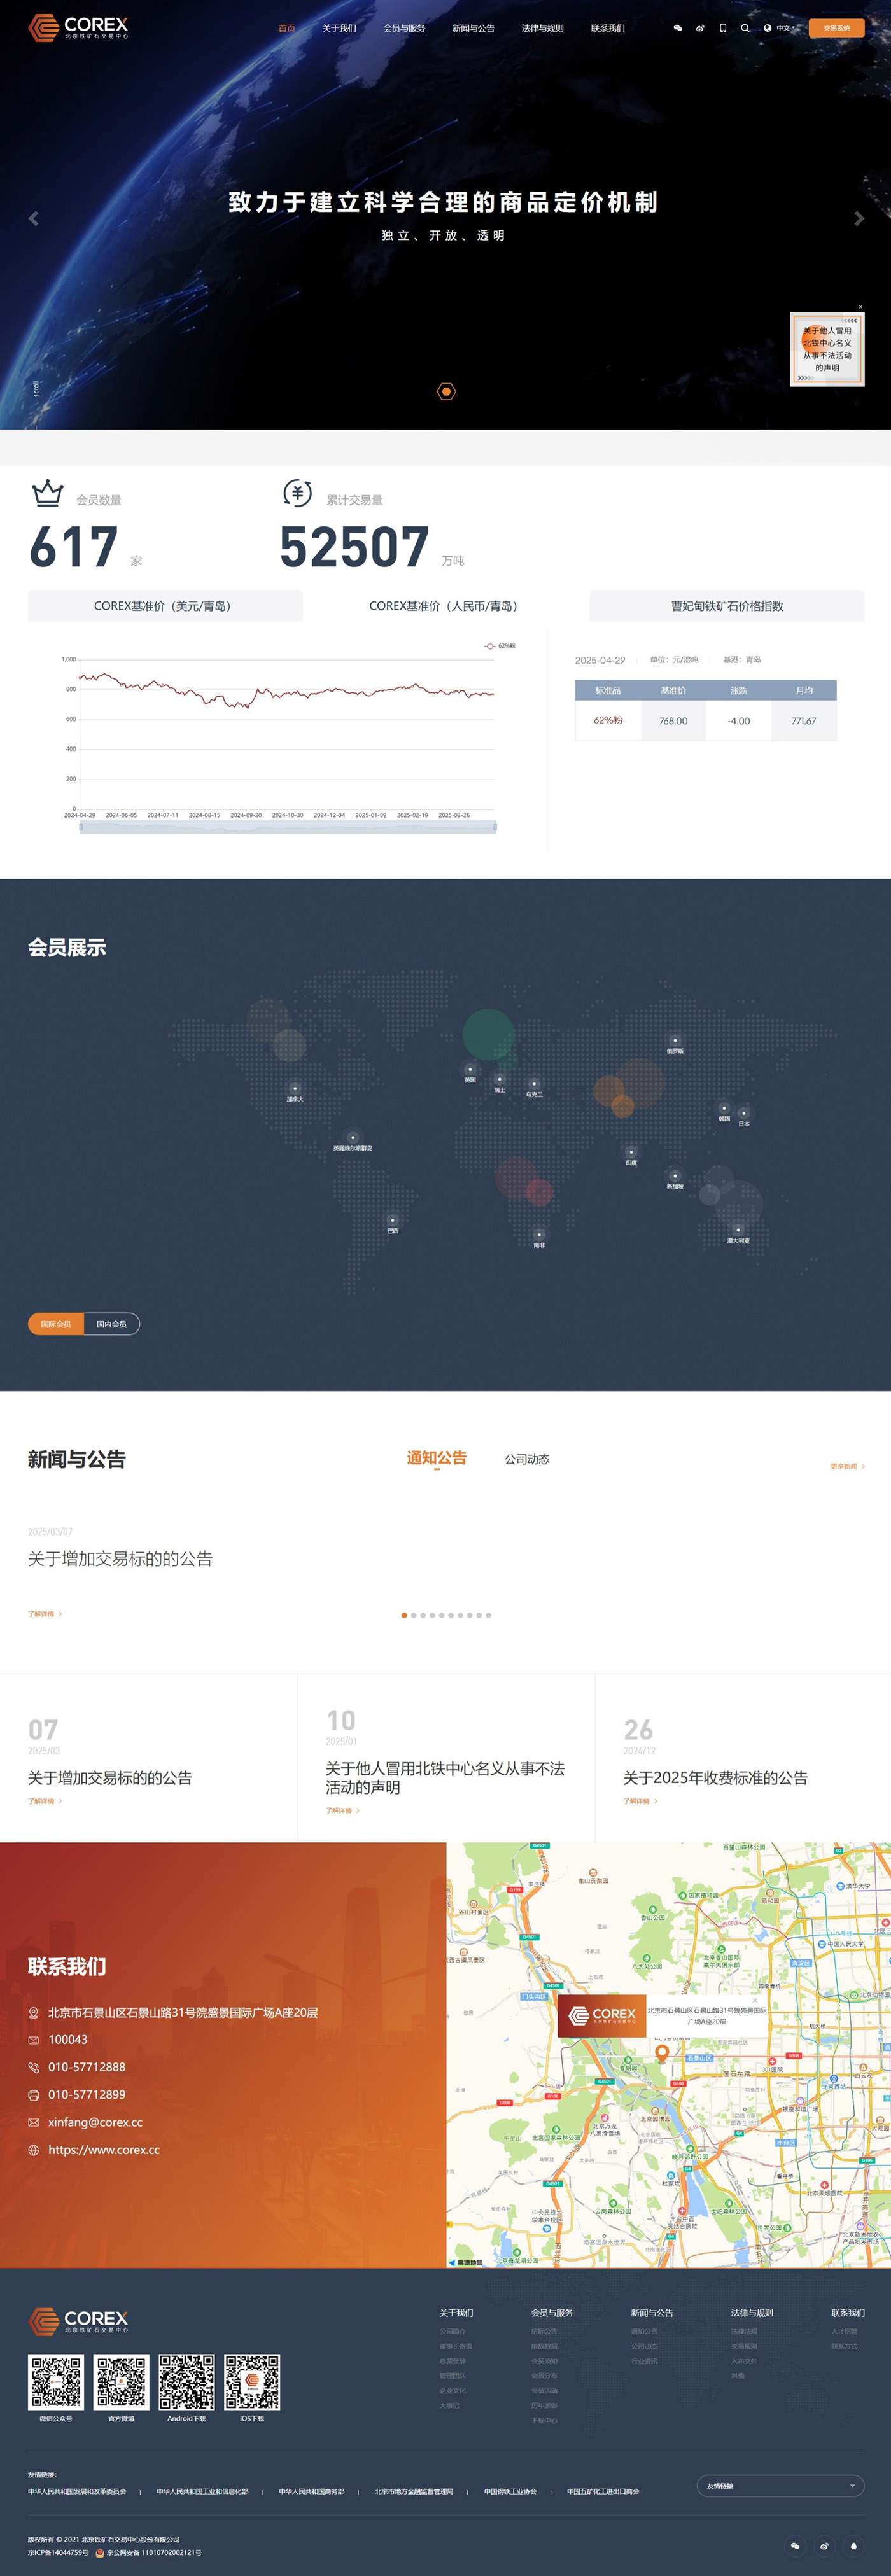The image size is (891, 2576).
Task: Click the chart date range zoom slider
Action: (x=288, y=827)
